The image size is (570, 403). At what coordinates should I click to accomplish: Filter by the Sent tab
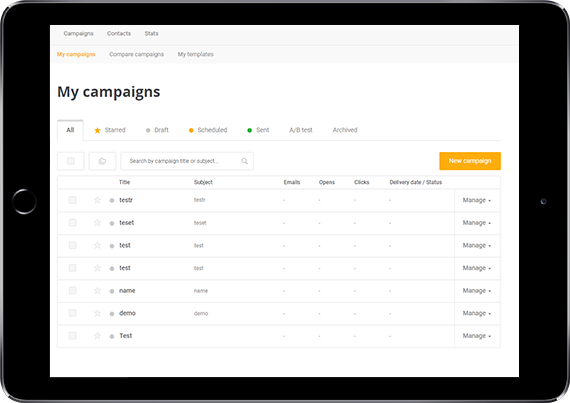[x=258, y=130]
